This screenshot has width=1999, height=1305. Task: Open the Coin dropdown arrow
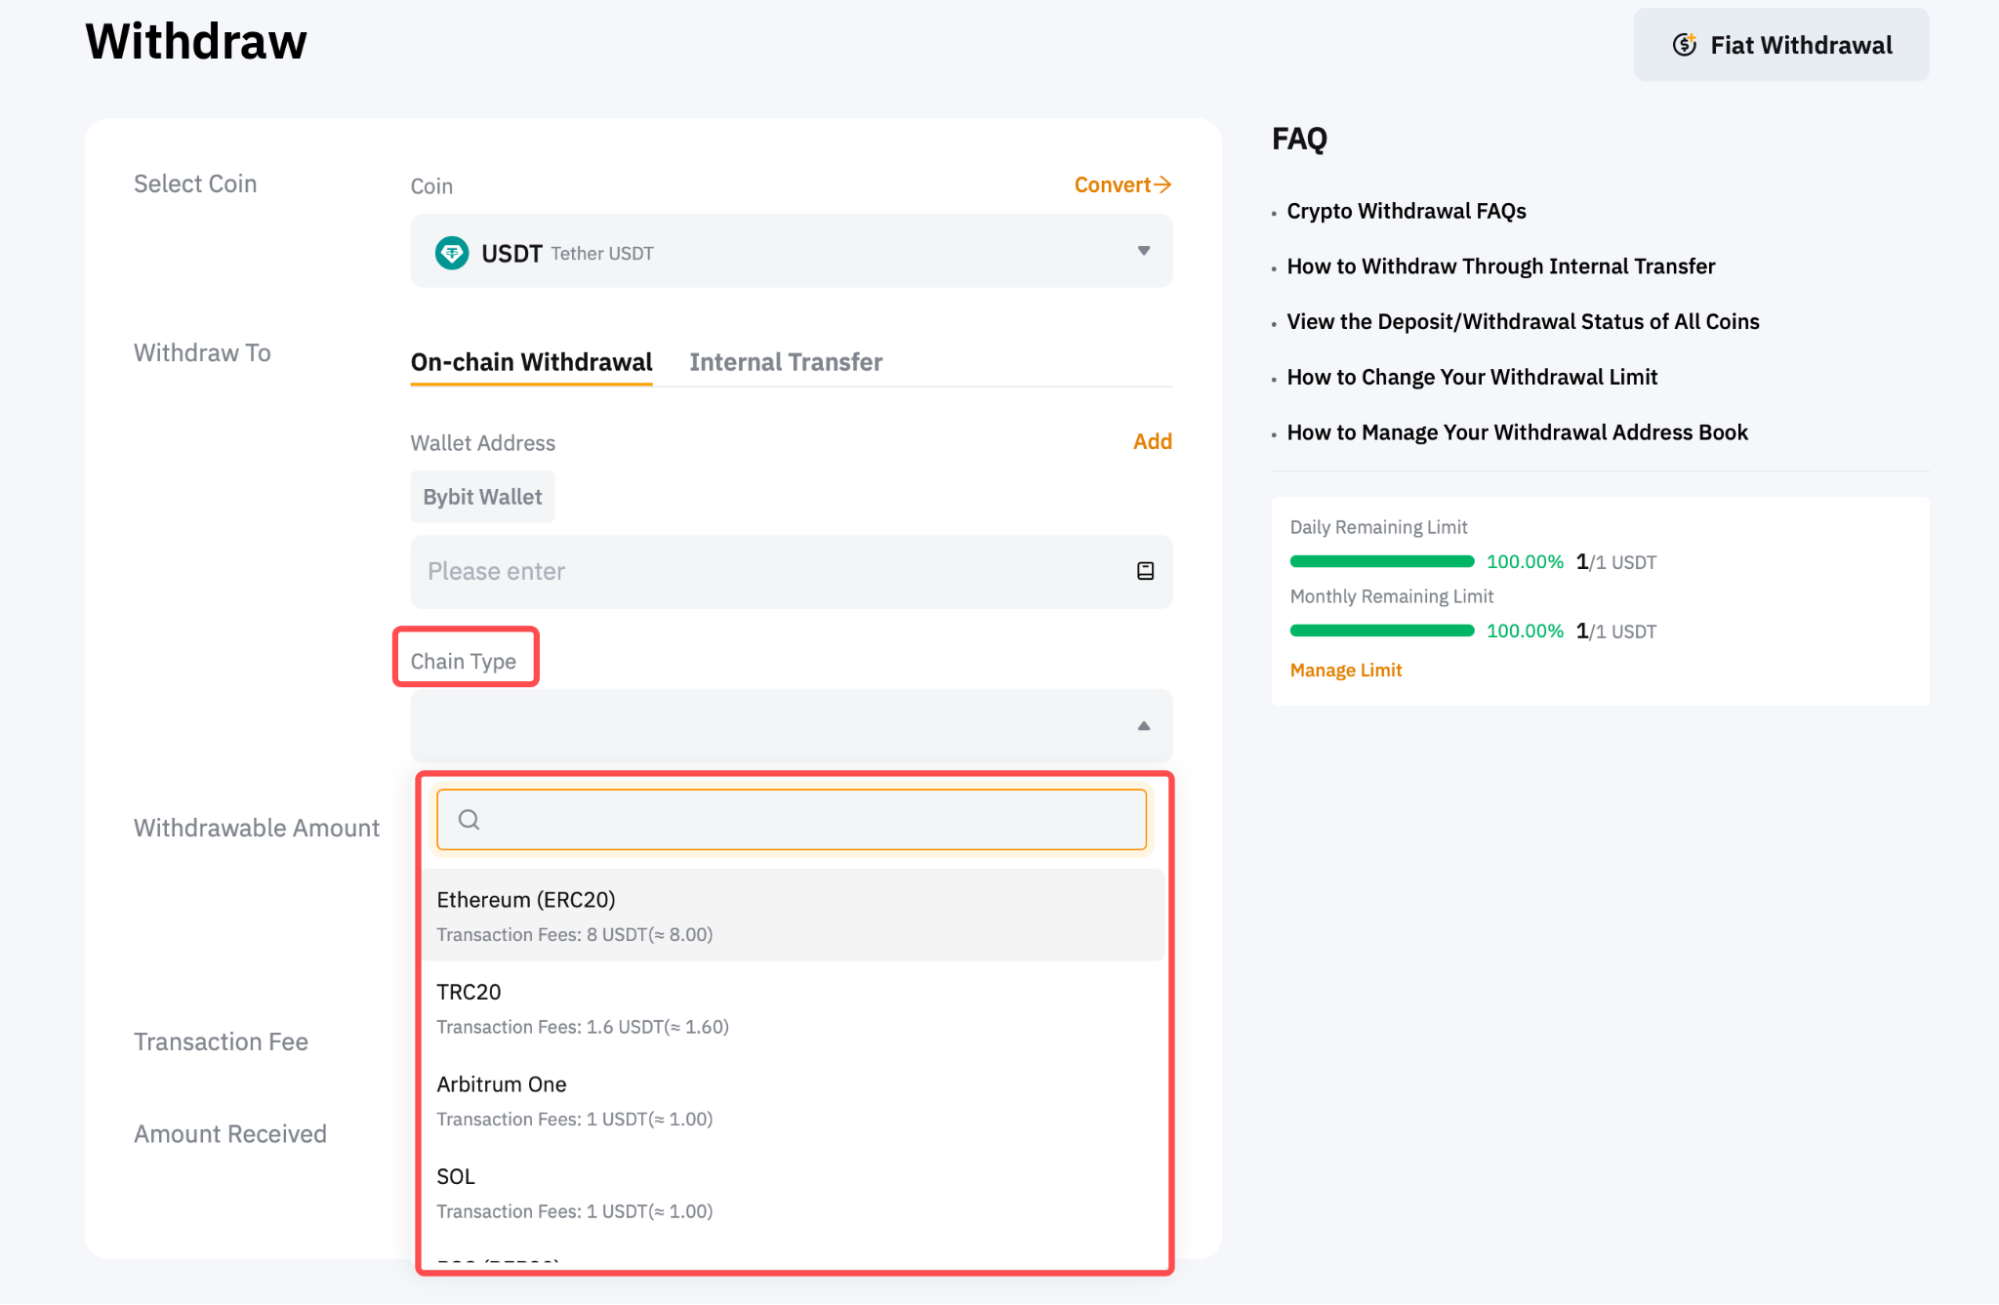(x=1143, y=251)
